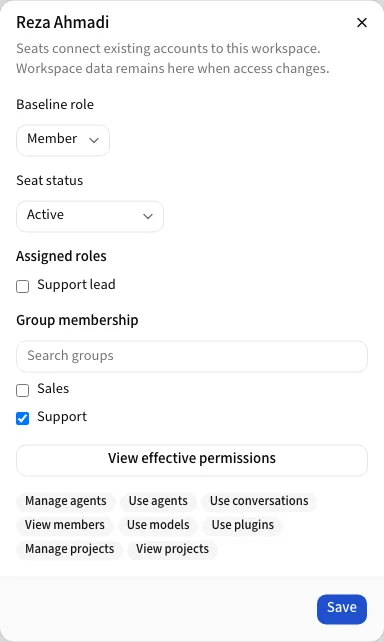Image resolution: width=384 pixels, height=642 pixels.
Task: Click the Use agents permission chip
Action: pyautogui.click(x=158, y=501)
